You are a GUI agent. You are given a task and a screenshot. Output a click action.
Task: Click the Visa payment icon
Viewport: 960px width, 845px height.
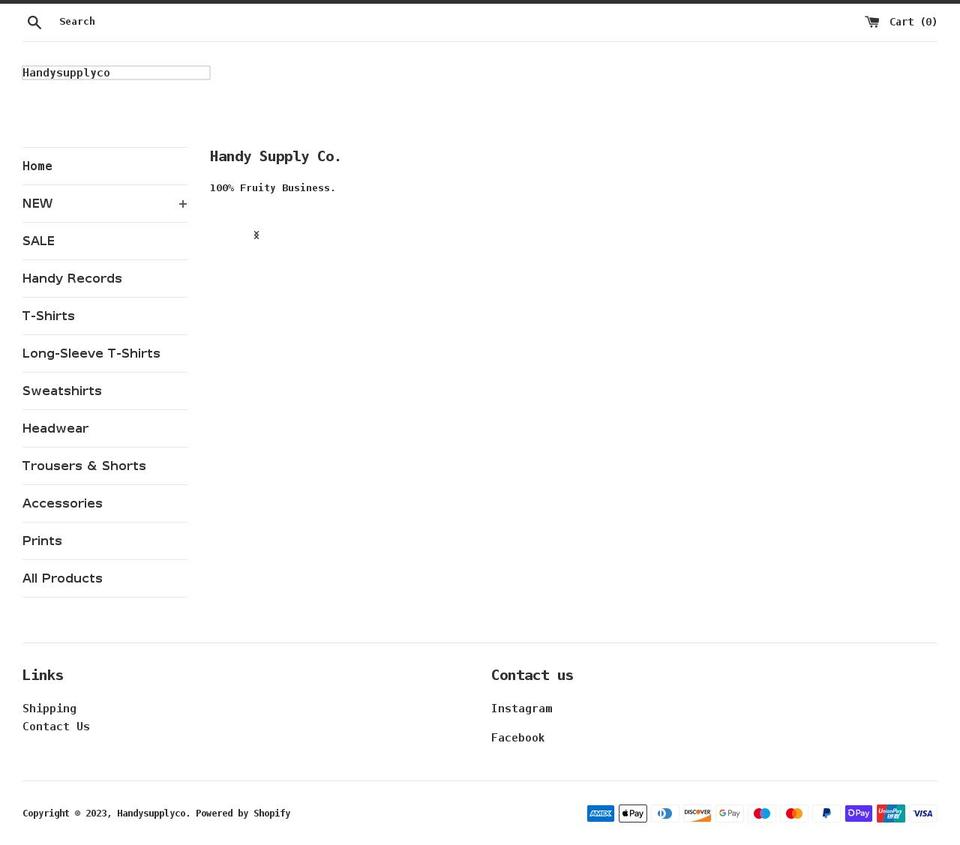922,813
